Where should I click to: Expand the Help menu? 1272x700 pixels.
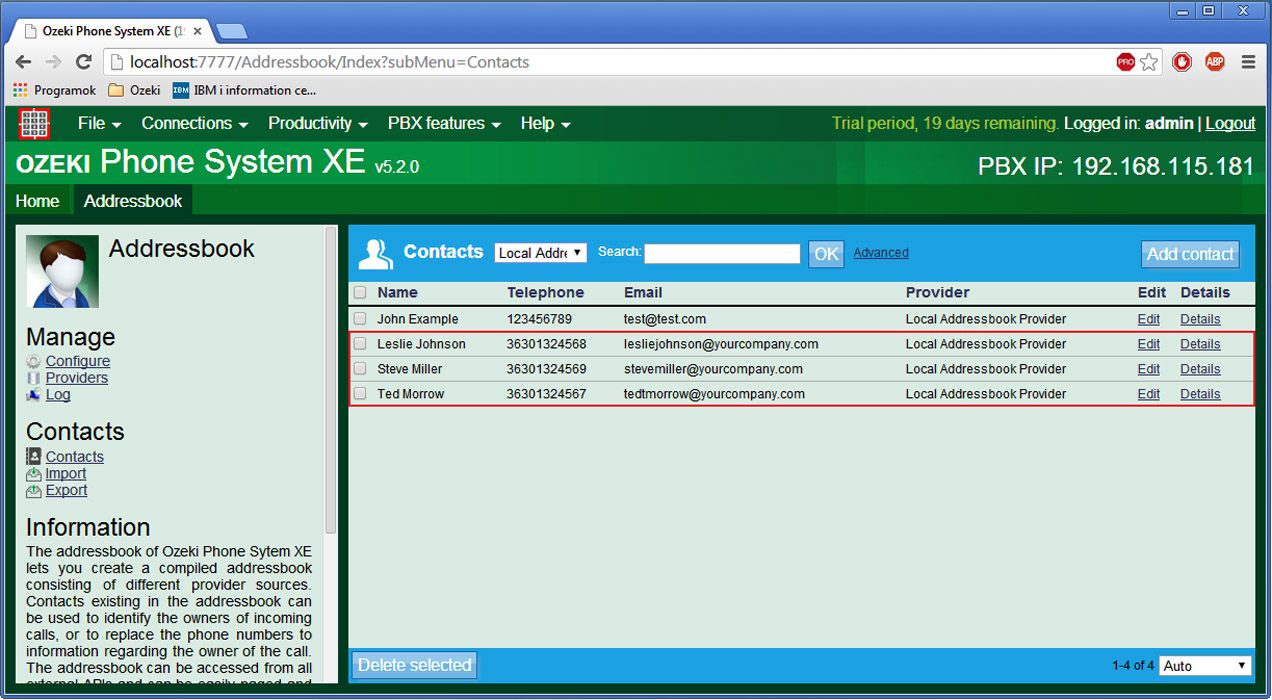click(x=545, y=123)
